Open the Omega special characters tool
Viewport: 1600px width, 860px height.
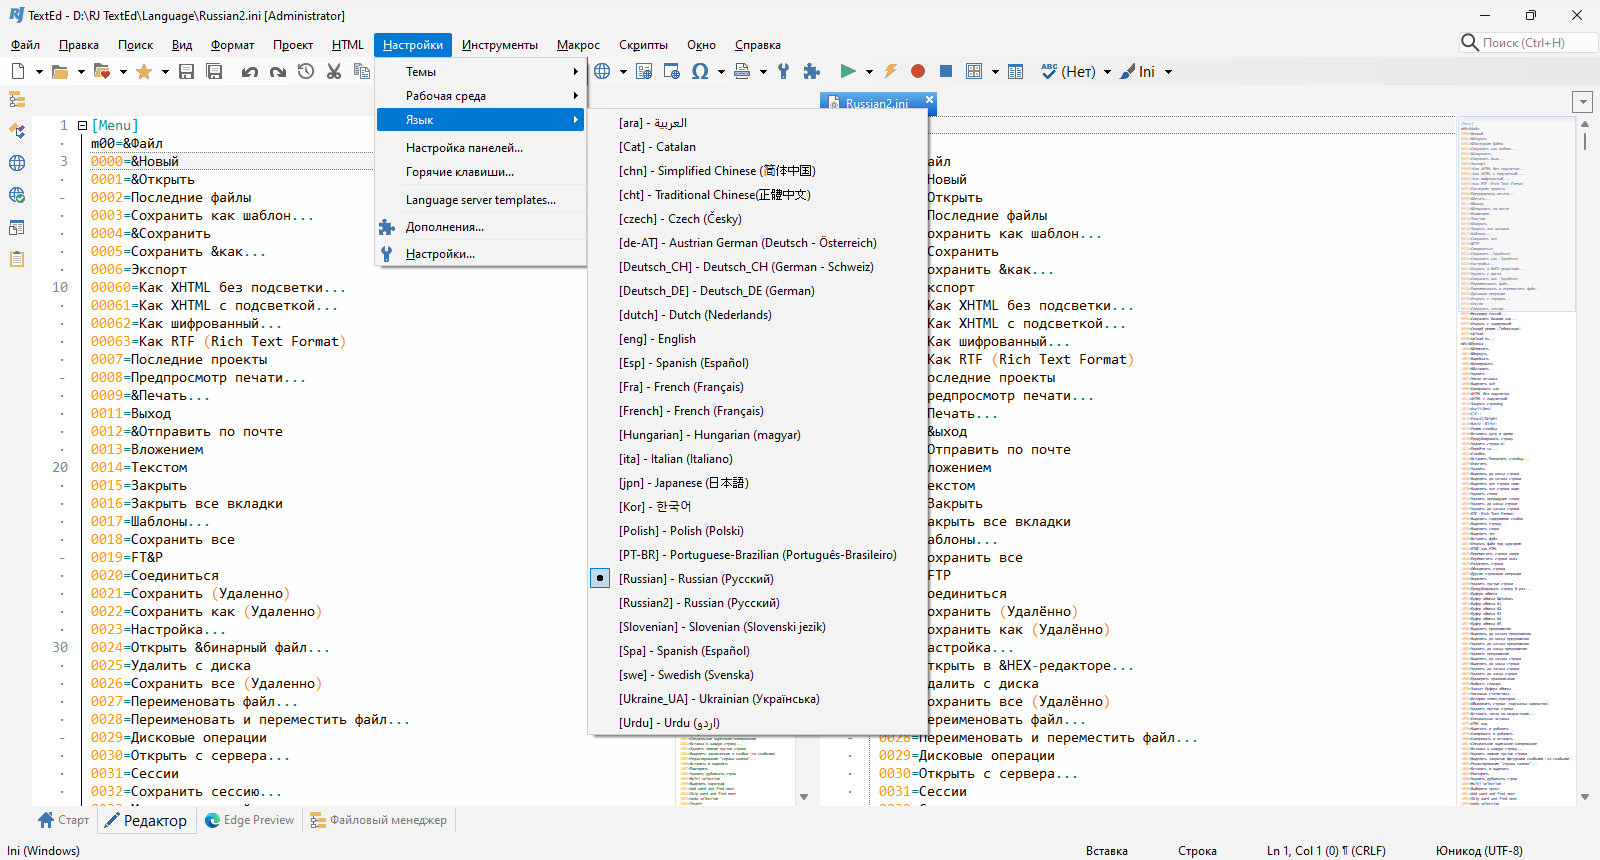tap(700, 71)
